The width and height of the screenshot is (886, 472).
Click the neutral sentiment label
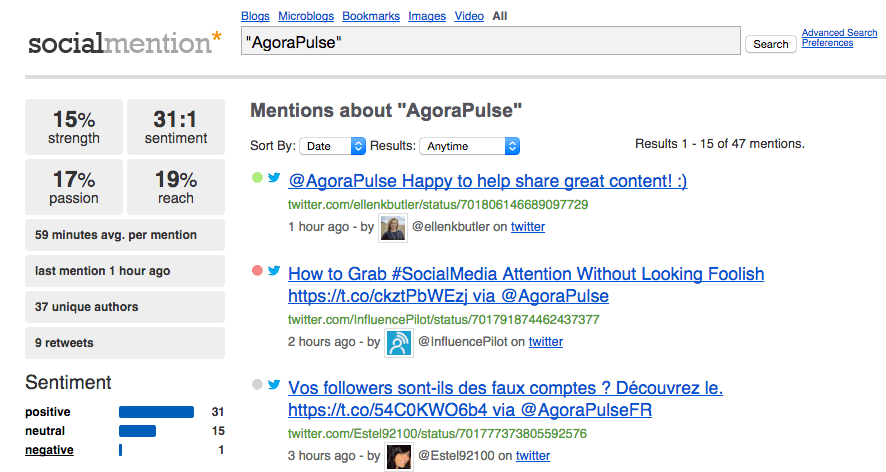[45, 431]
